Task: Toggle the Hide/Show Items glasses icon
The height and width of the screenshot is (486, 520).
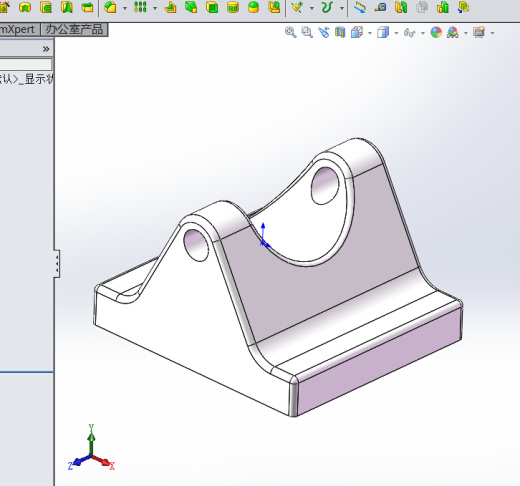Action: click(410, 33)
